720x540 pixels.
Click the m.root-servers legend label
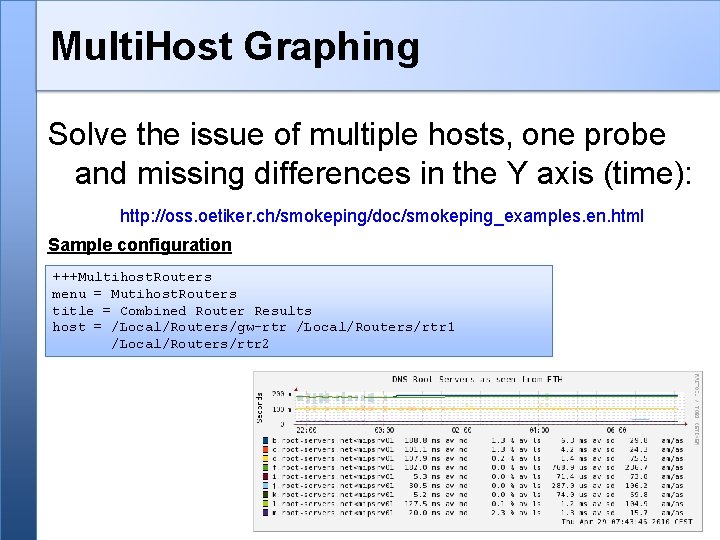pyautogui.click(x=333, y=512)
